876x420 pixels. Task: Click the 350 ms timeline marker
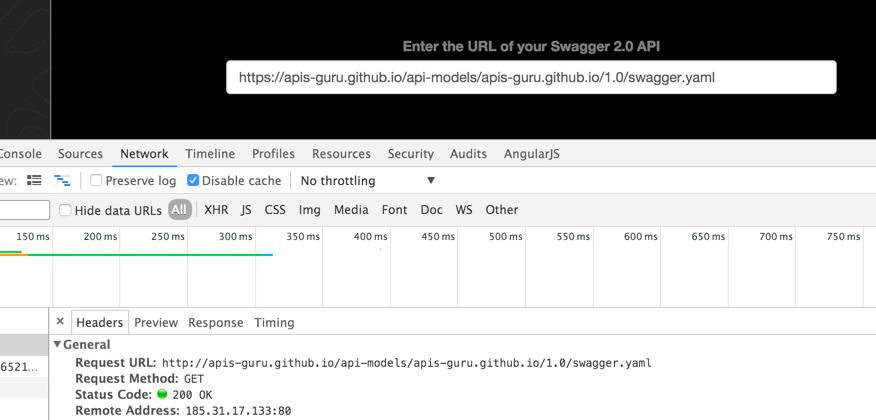point(303,237)
